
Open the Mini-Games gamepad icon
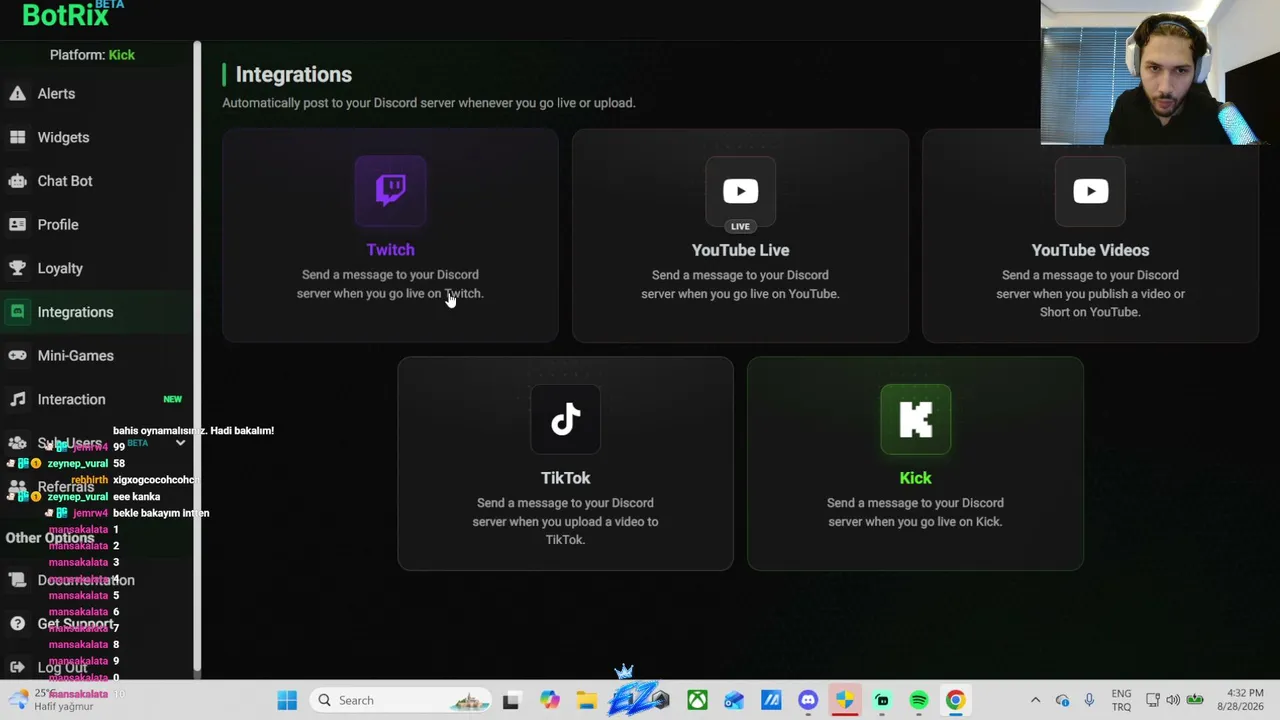tap(17, 356)
